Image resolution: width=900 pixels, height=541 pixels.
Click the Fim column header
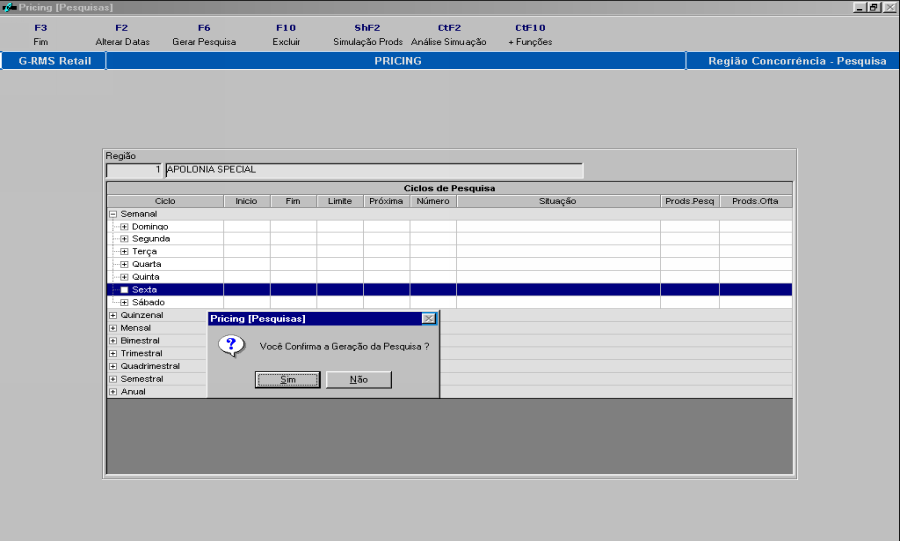click(293, 201)
